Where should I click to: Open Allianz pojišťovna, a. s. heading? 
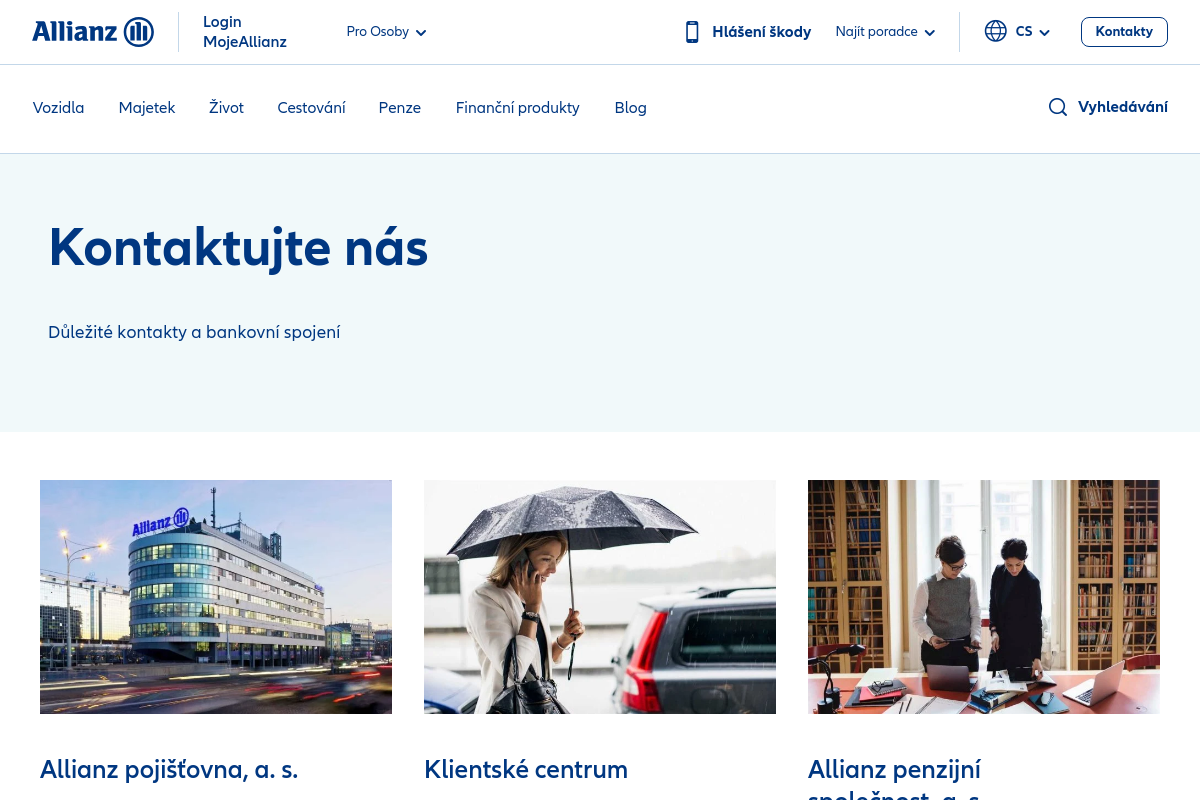[169, 769]
